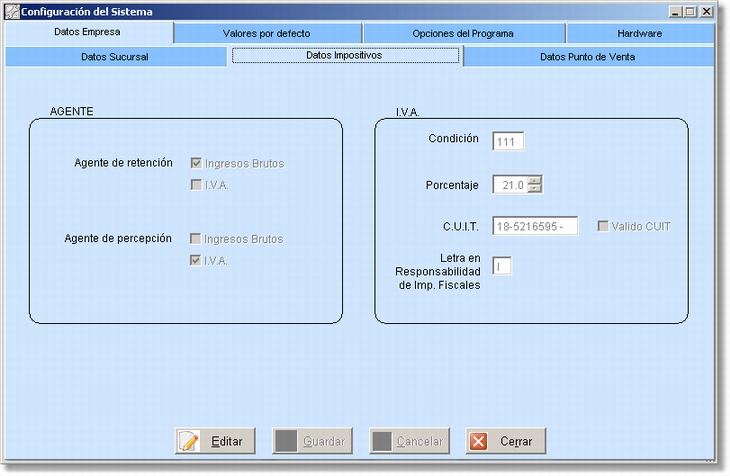Screen dimensions: 730x476
Task: Click the pencil icon on Editar button
Action: point(190,441)
